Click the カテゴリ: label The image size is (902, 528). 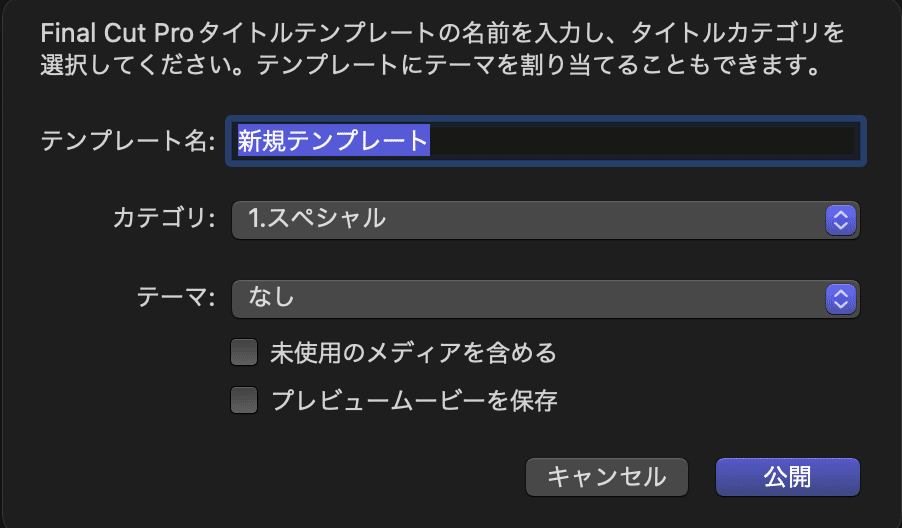point(164,219)
